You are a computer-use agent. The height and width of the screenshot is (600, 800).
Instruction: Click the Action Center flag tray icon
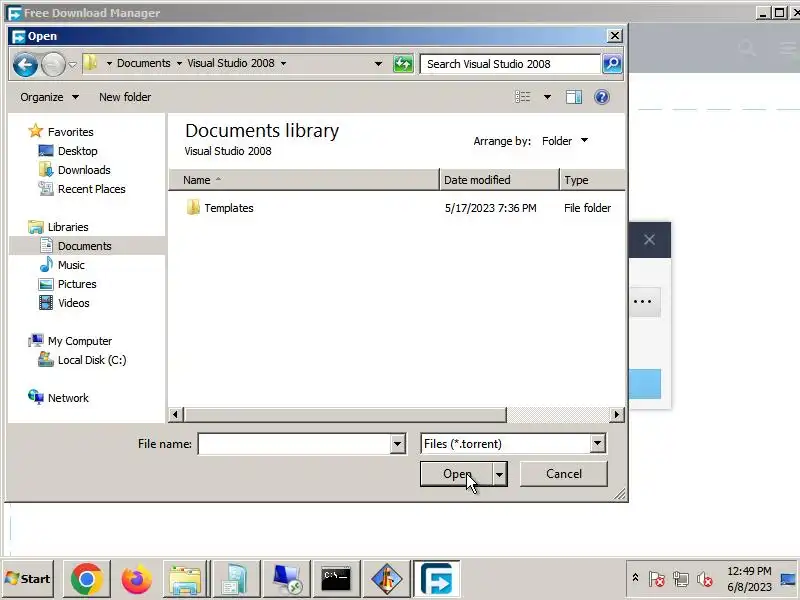[x=656, y=579]
